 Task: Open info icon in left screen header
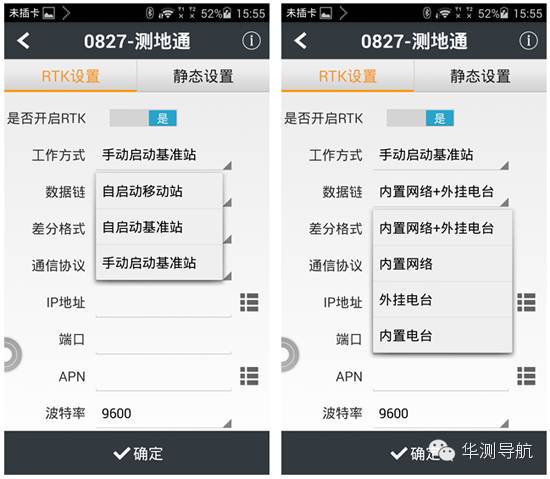pos(251,41)
